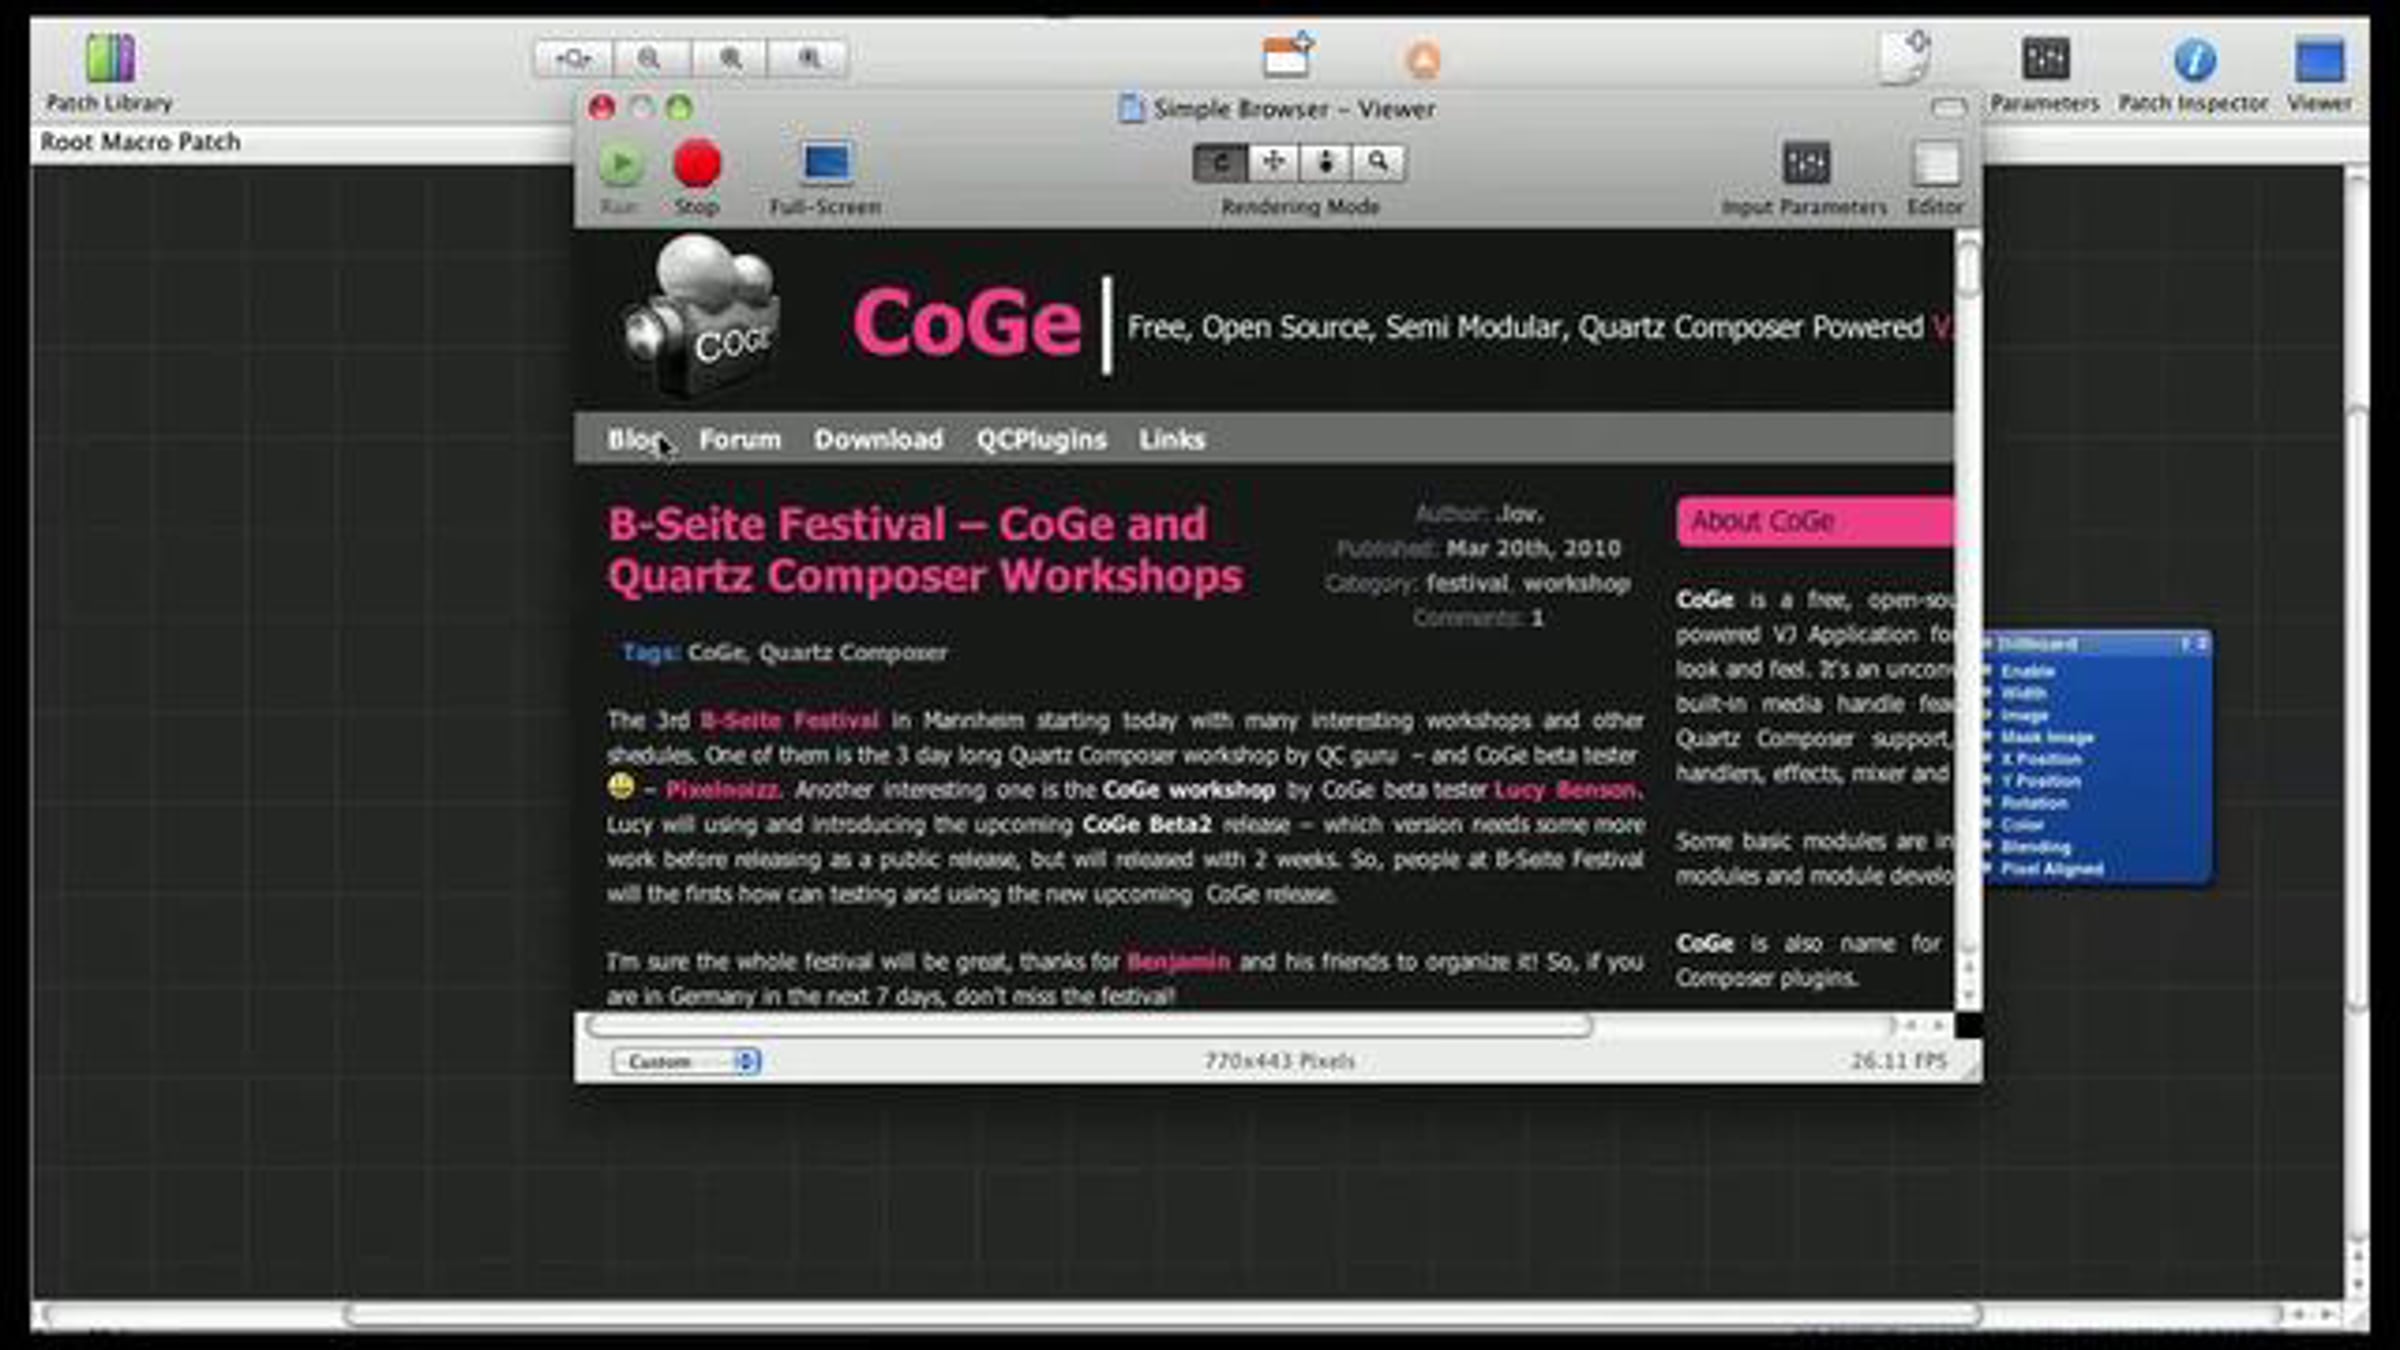The image size is (2400, 1350).
Task: Open the B-Seite Festival workshops post title
Action: pos(925,550)
